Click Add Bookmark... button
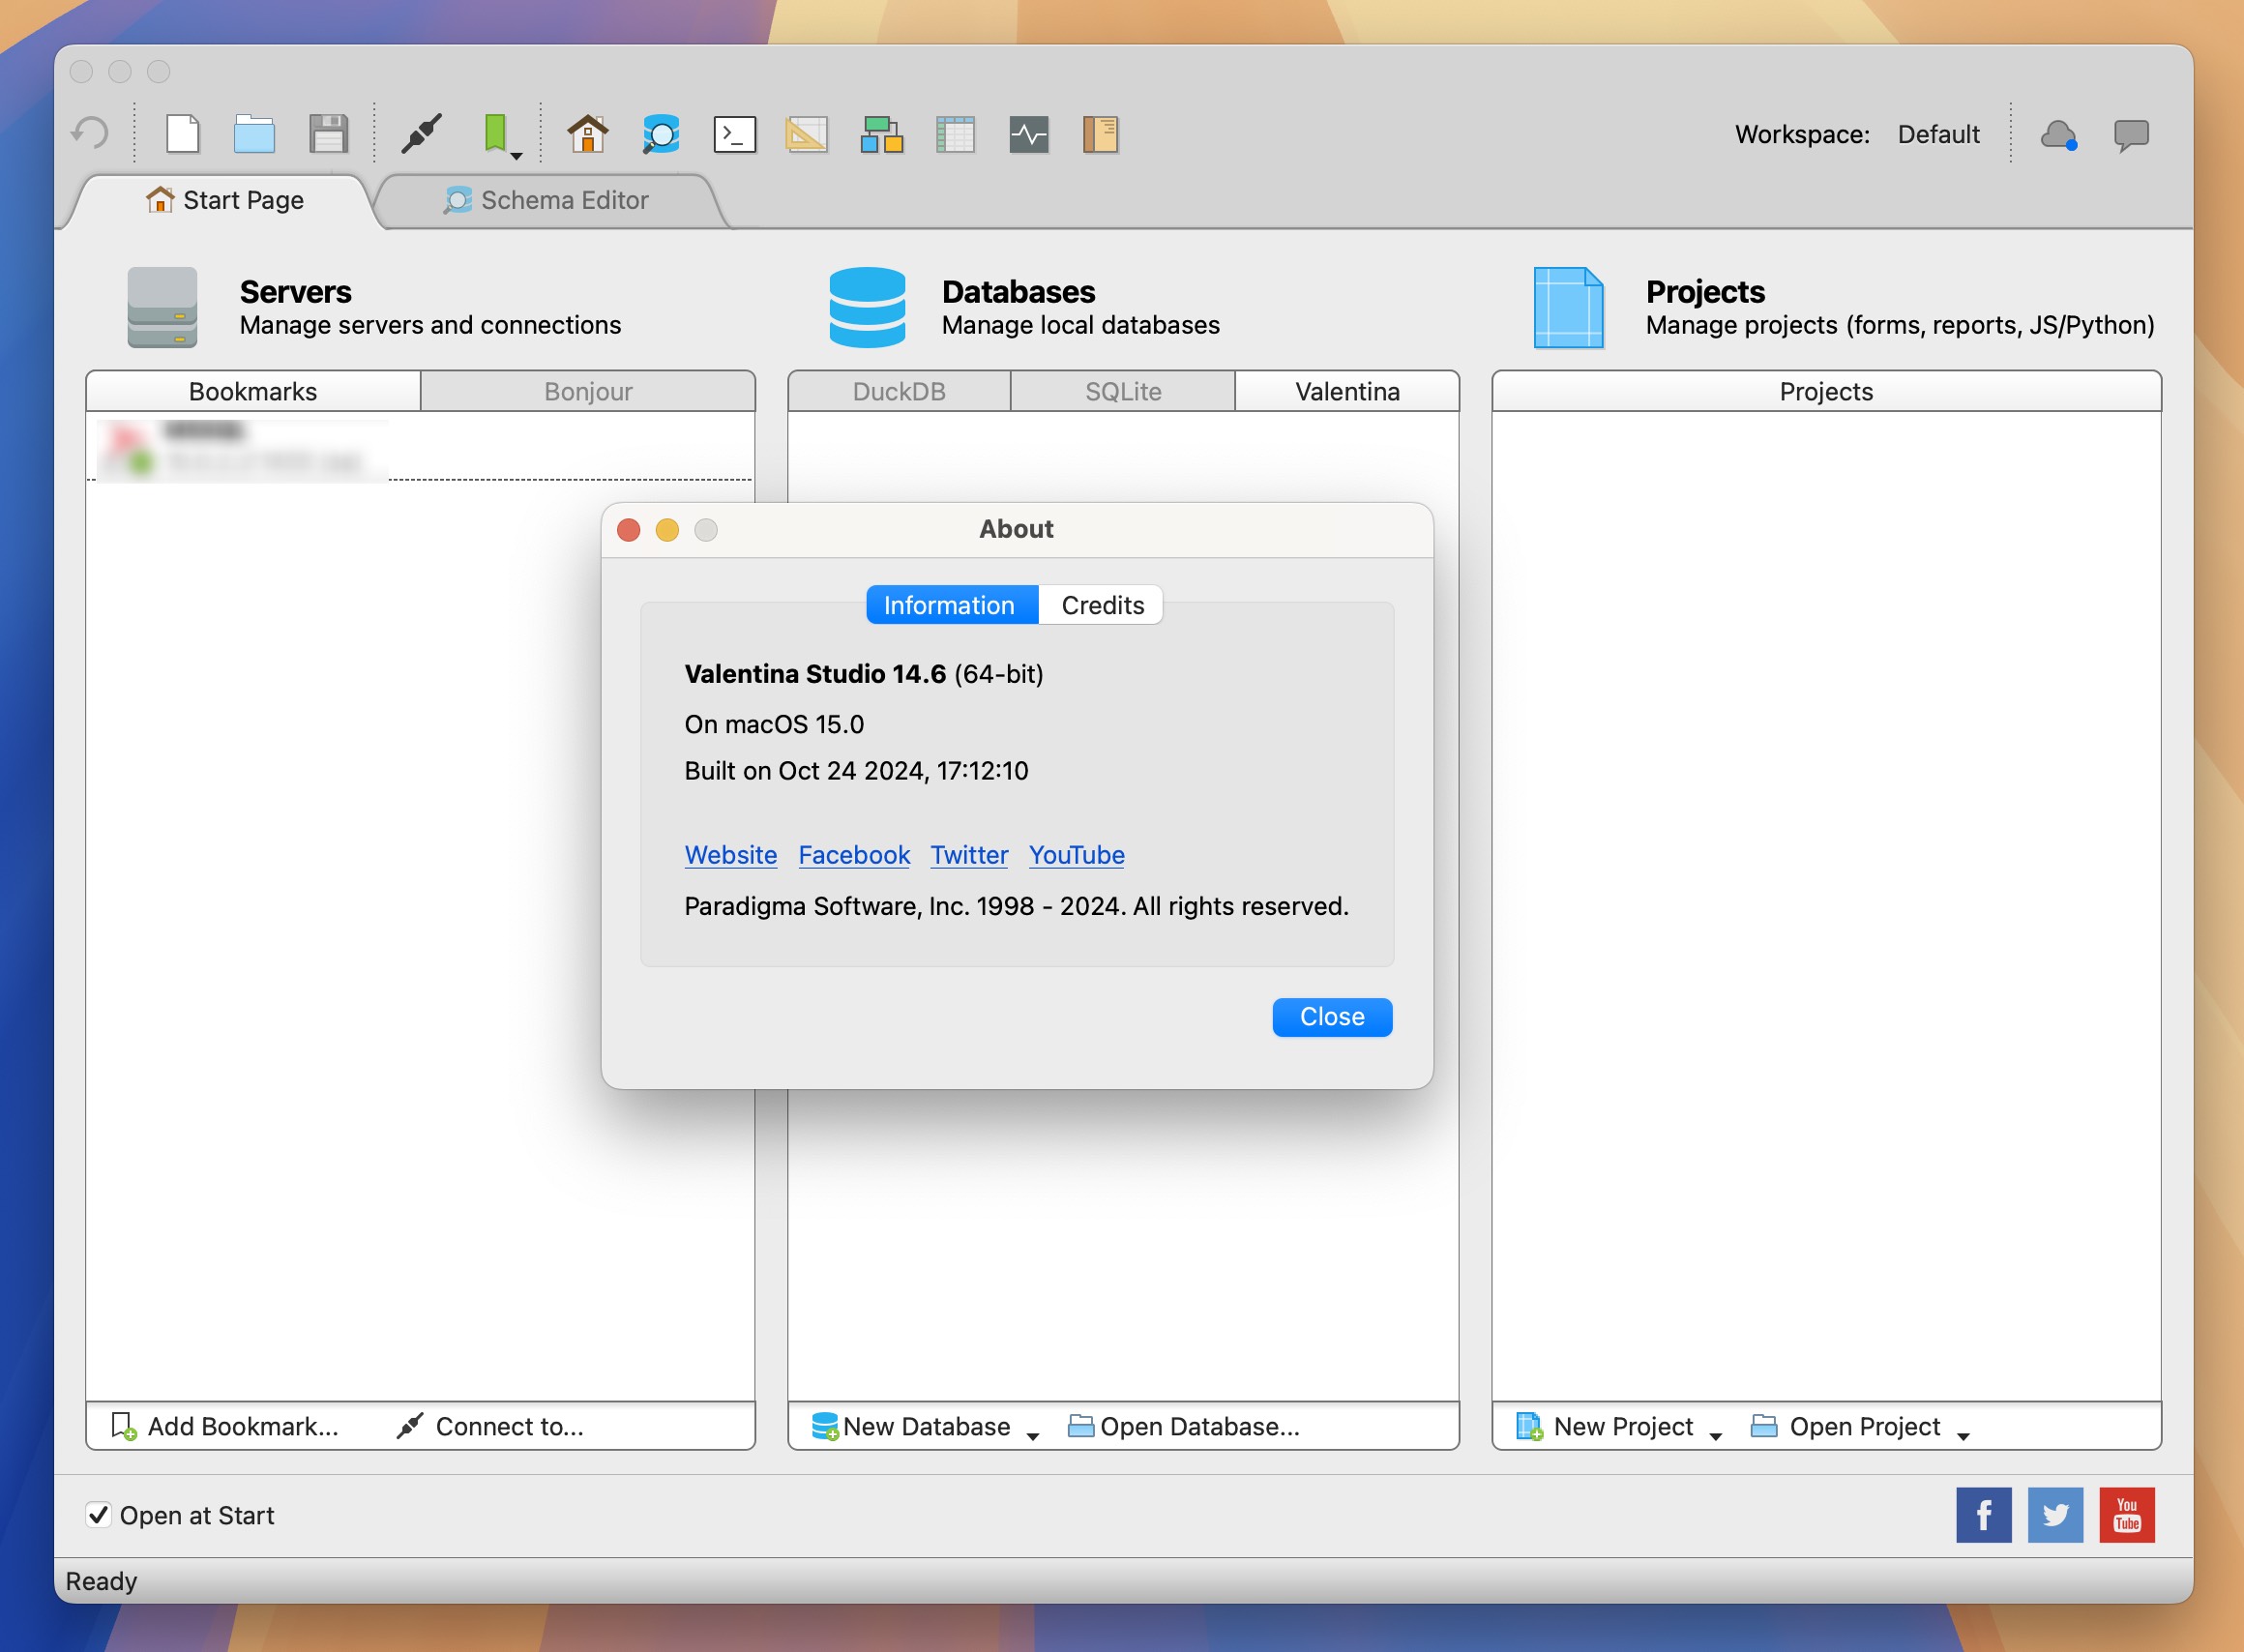This screenshot has width=2244, height=1652. tap(225, 1426)
